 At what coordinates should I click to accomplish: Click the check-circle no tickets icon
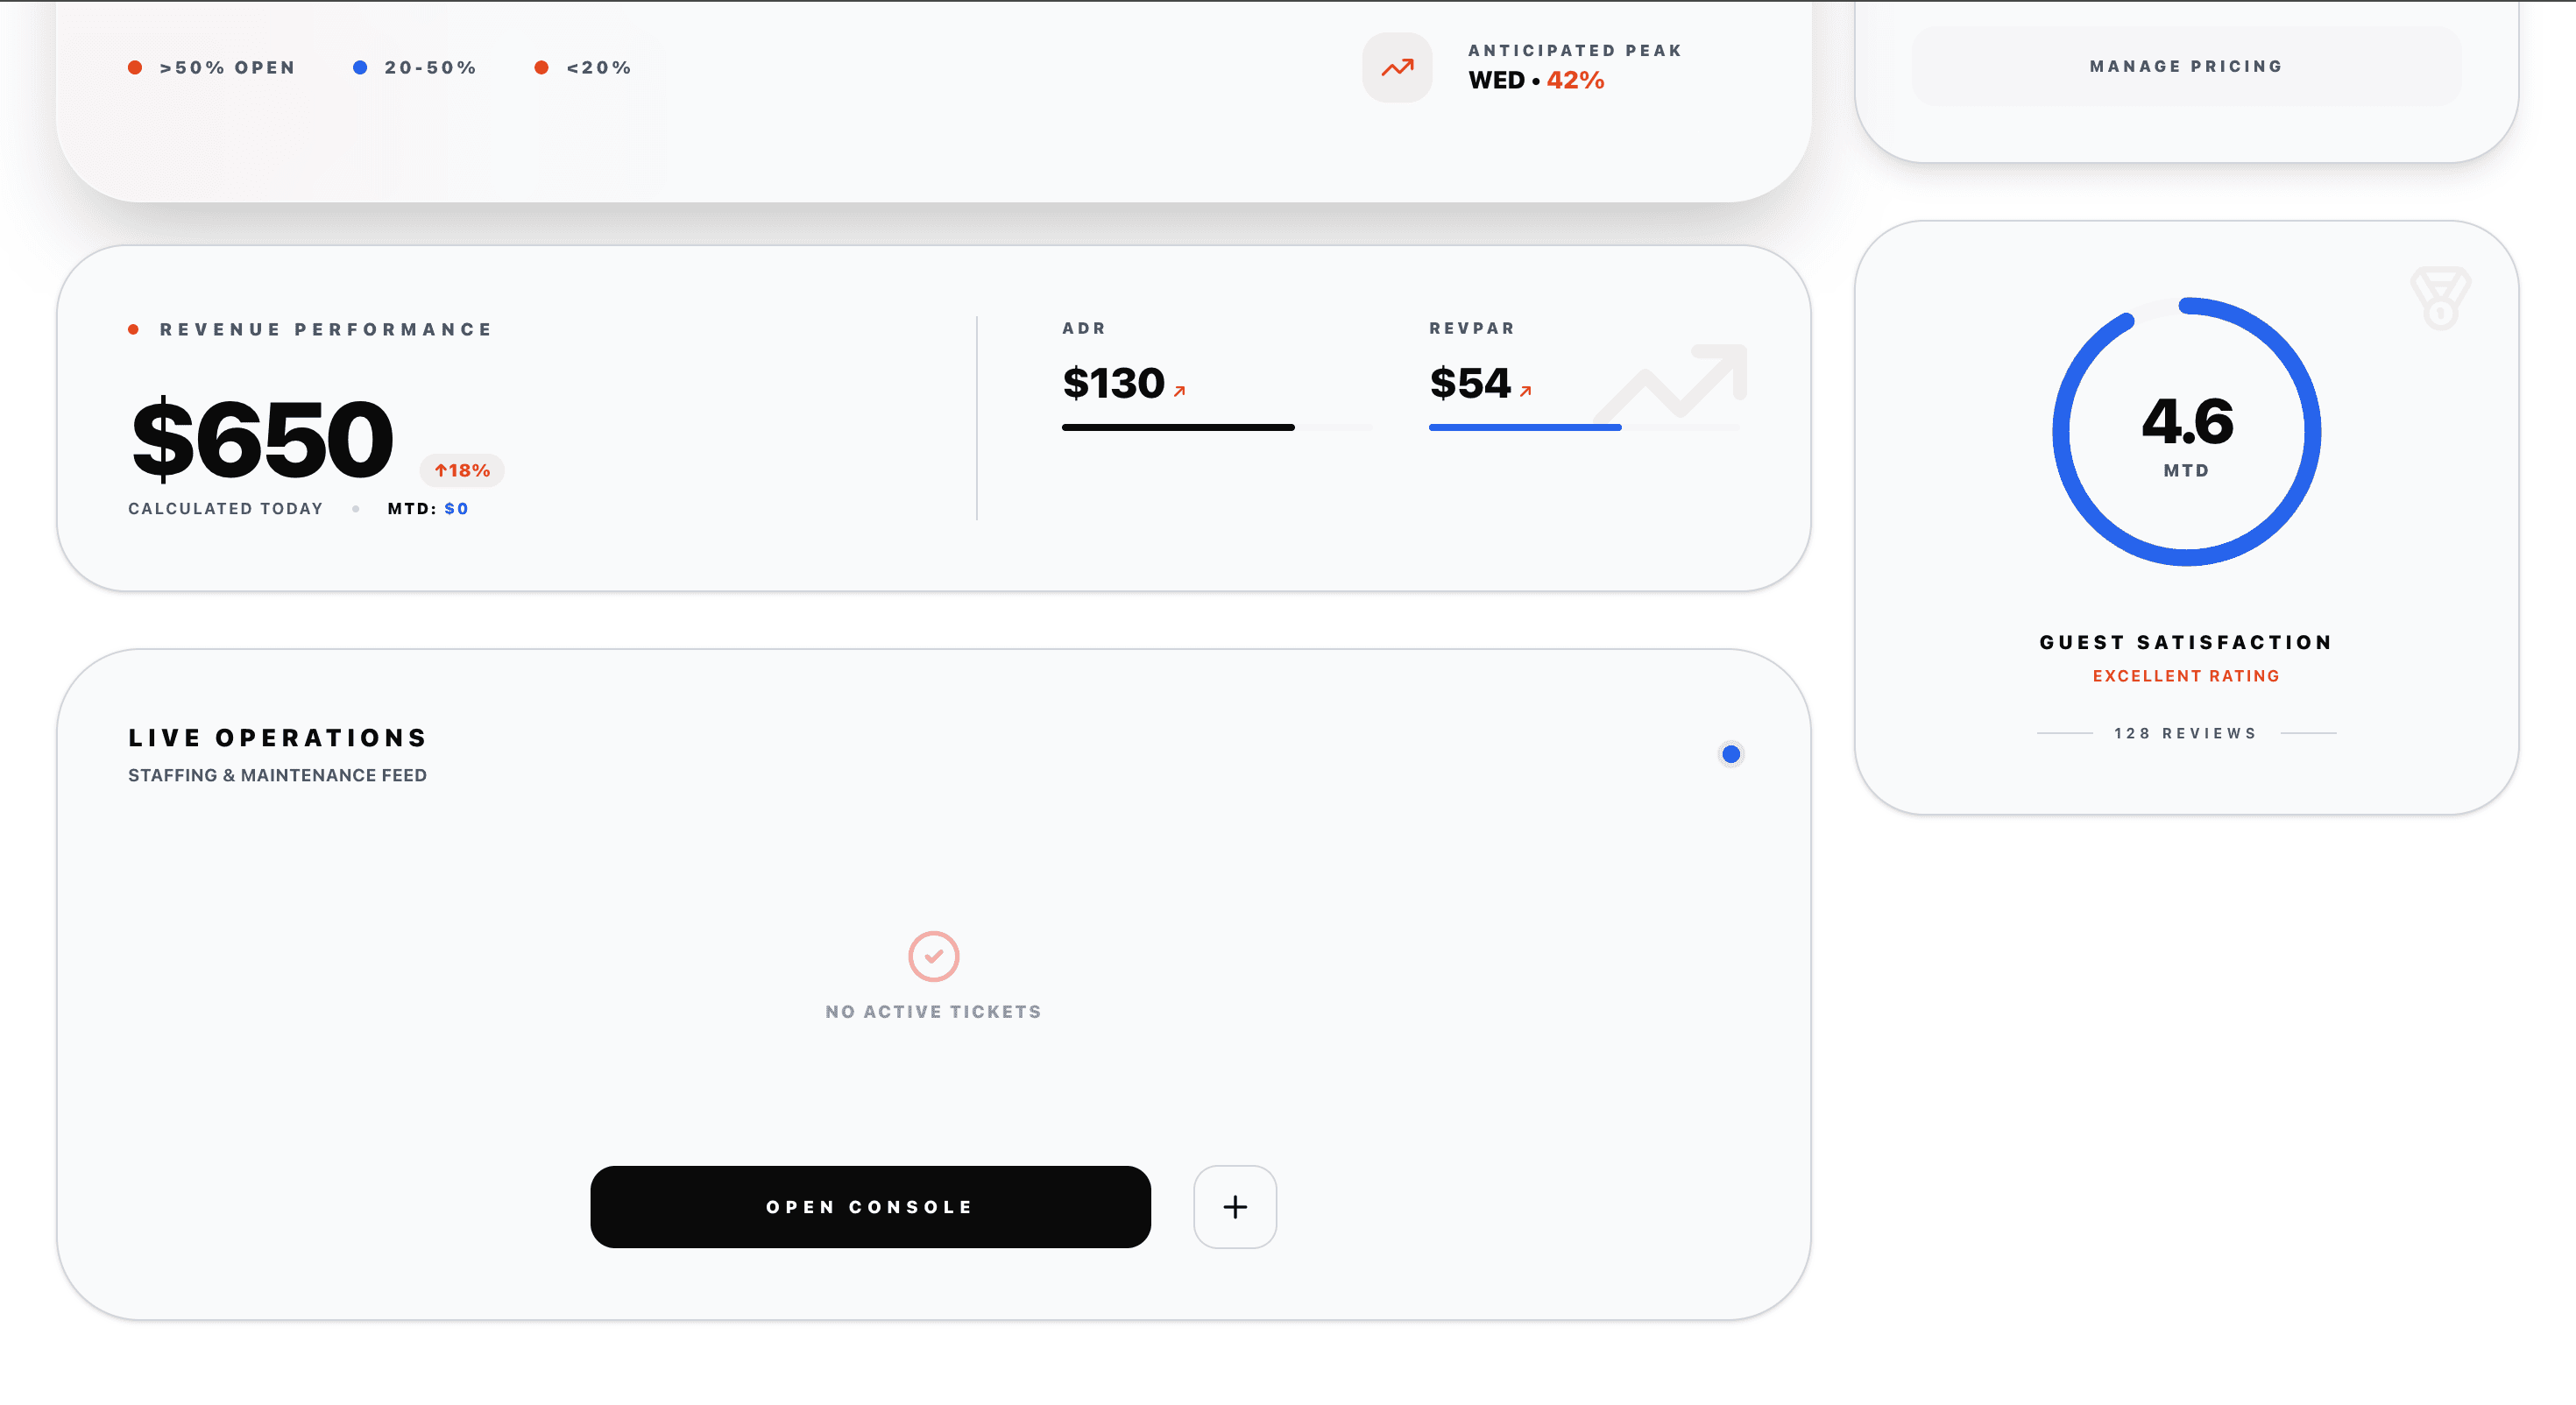[933, 956]
